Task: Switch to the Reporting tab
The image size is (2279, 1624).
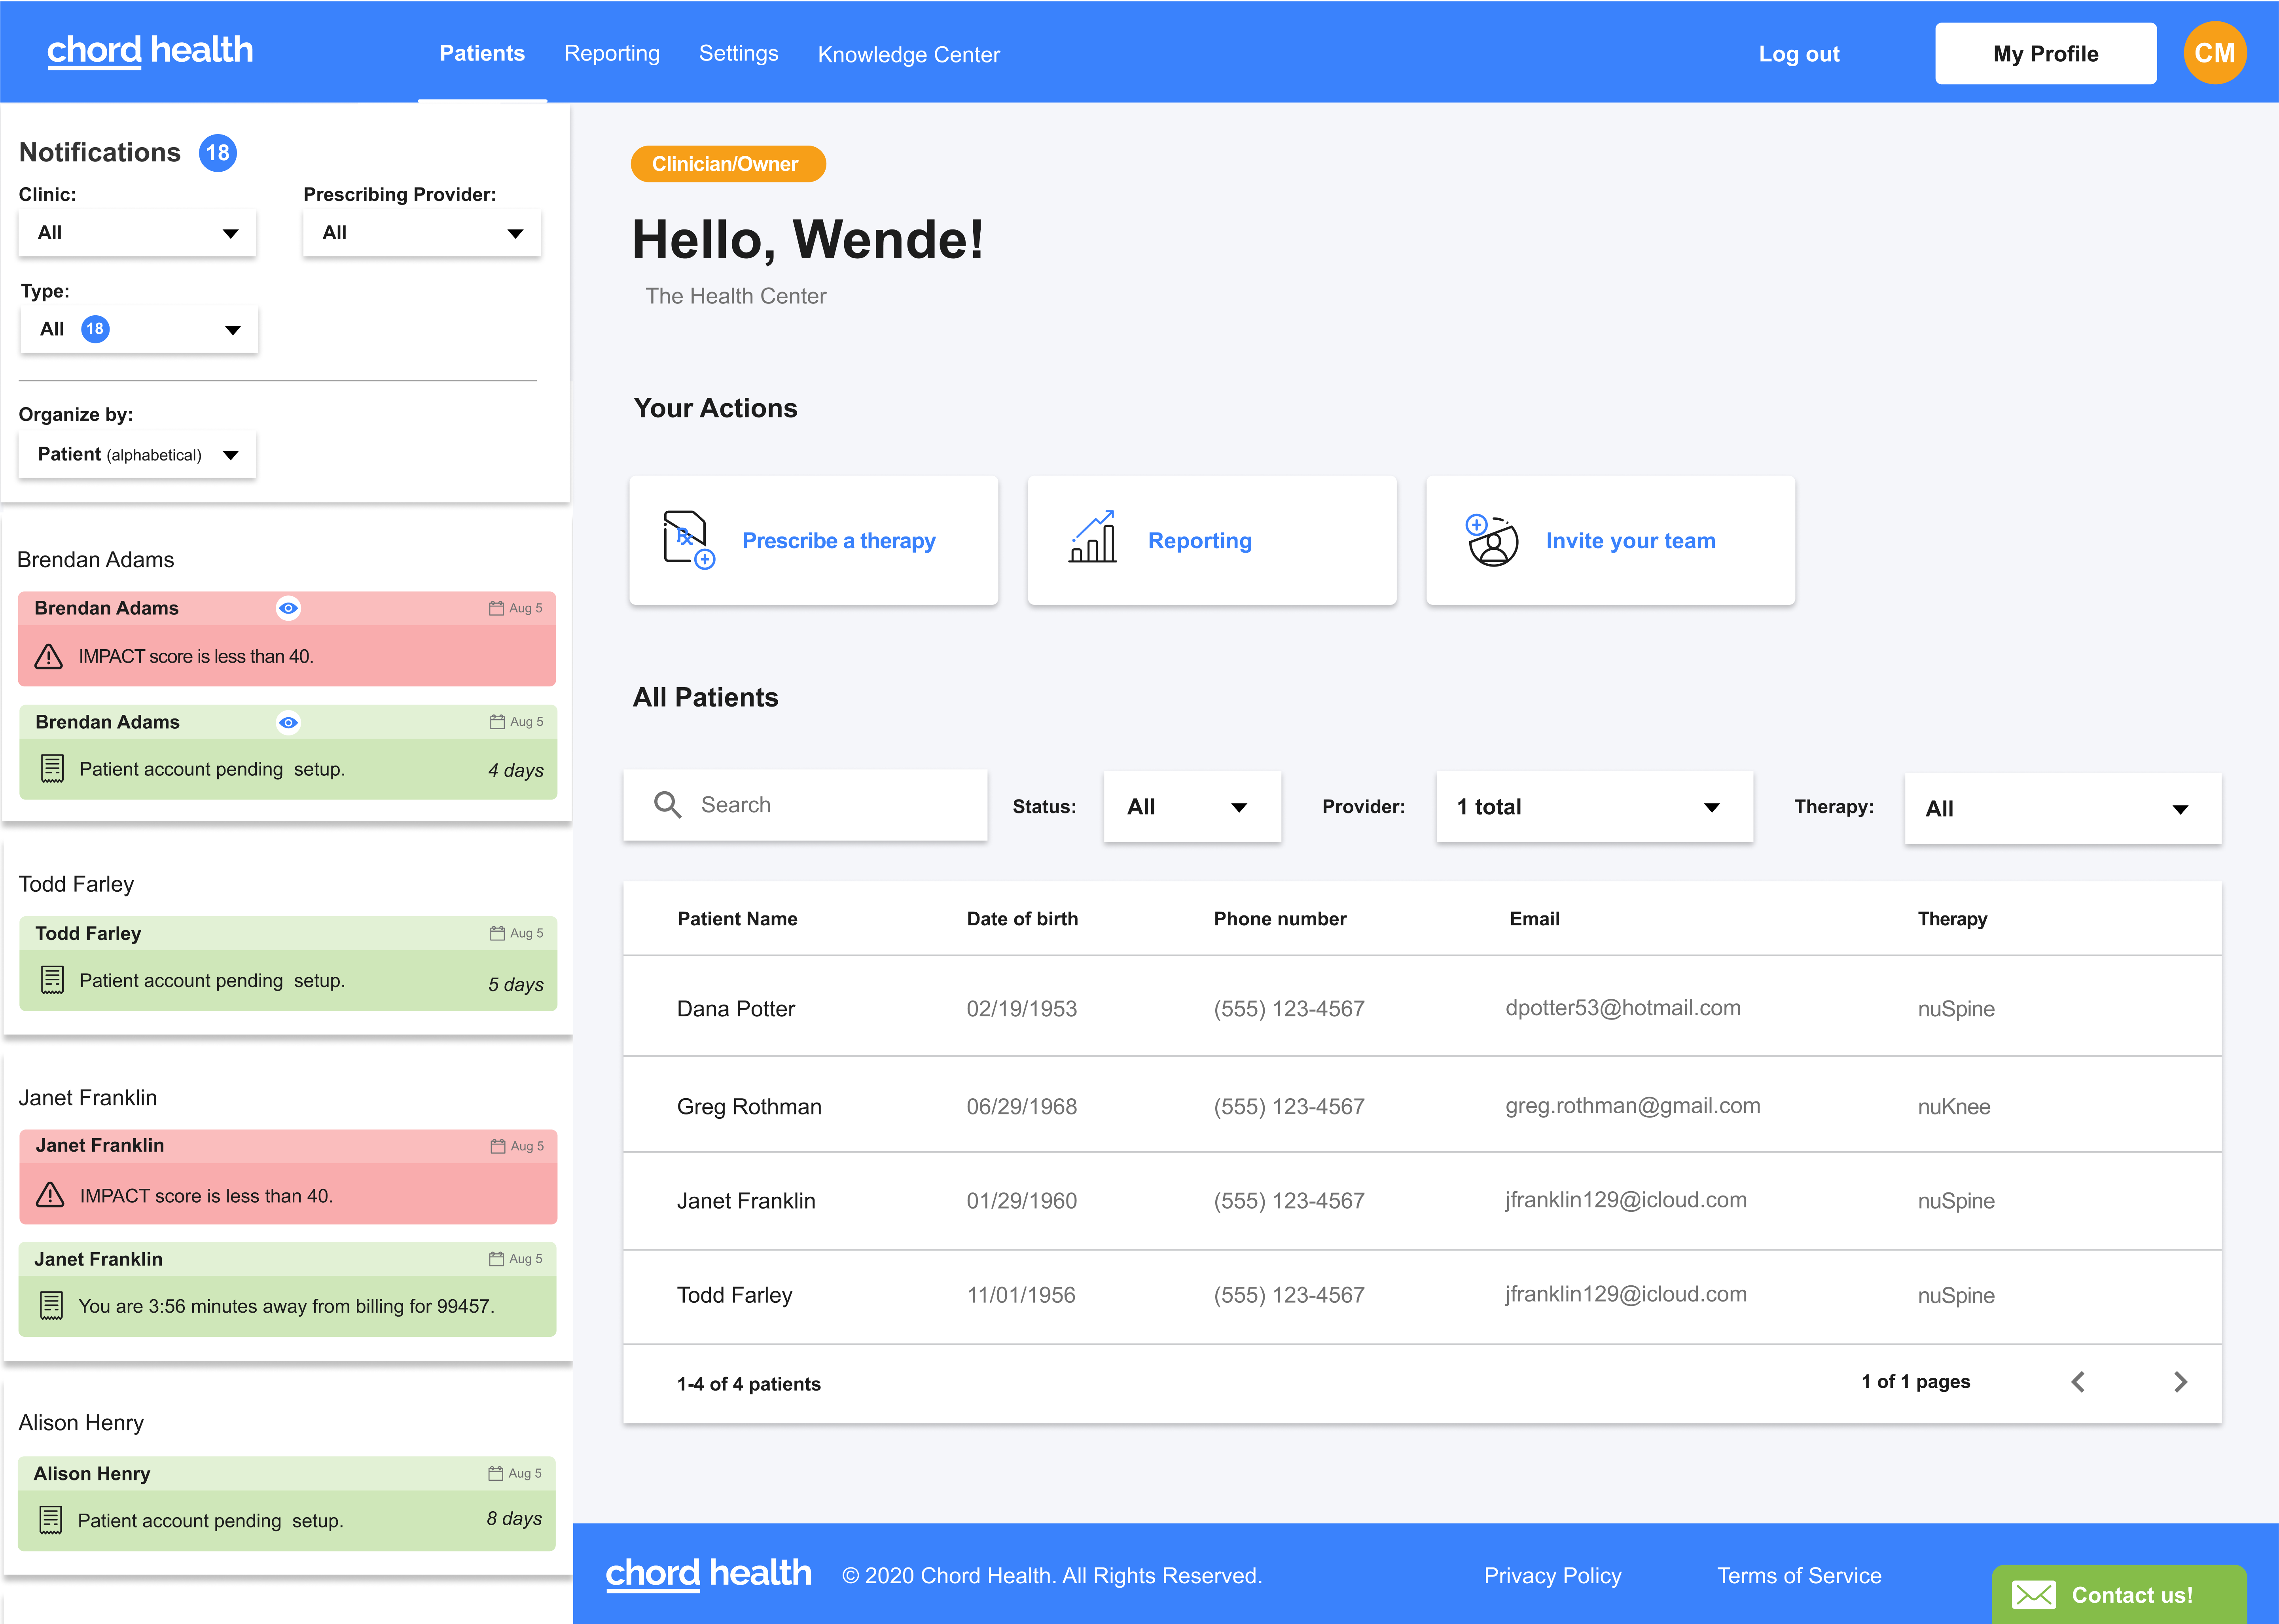Action: 612,53
